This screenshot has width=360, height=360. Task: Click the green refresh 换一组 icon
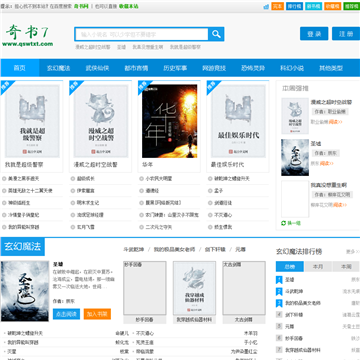pyautogui.click(x=284, y=223)
